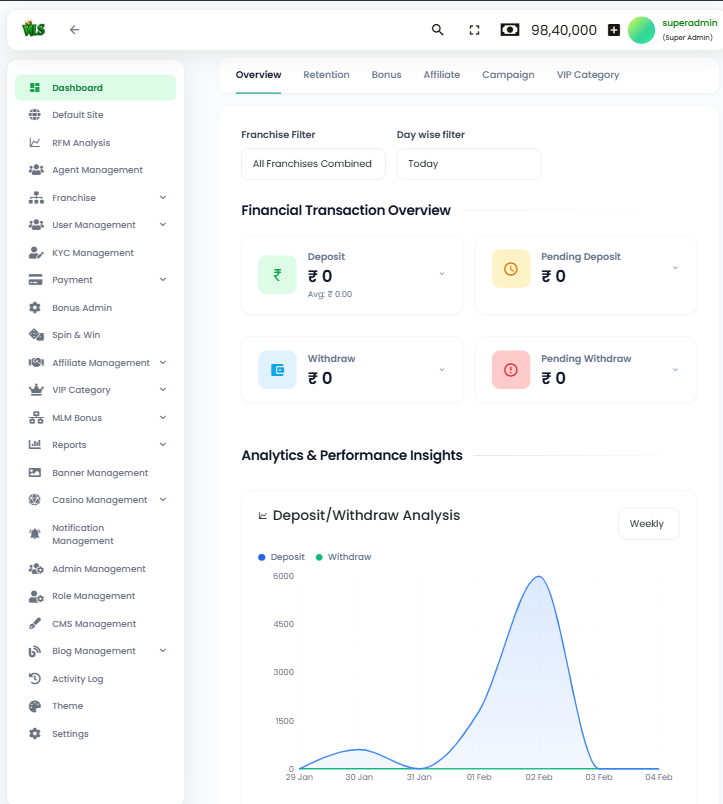Click the Theme palette icon in sidebar
Viewport: 723px width, 804px height.
(35, 706)
